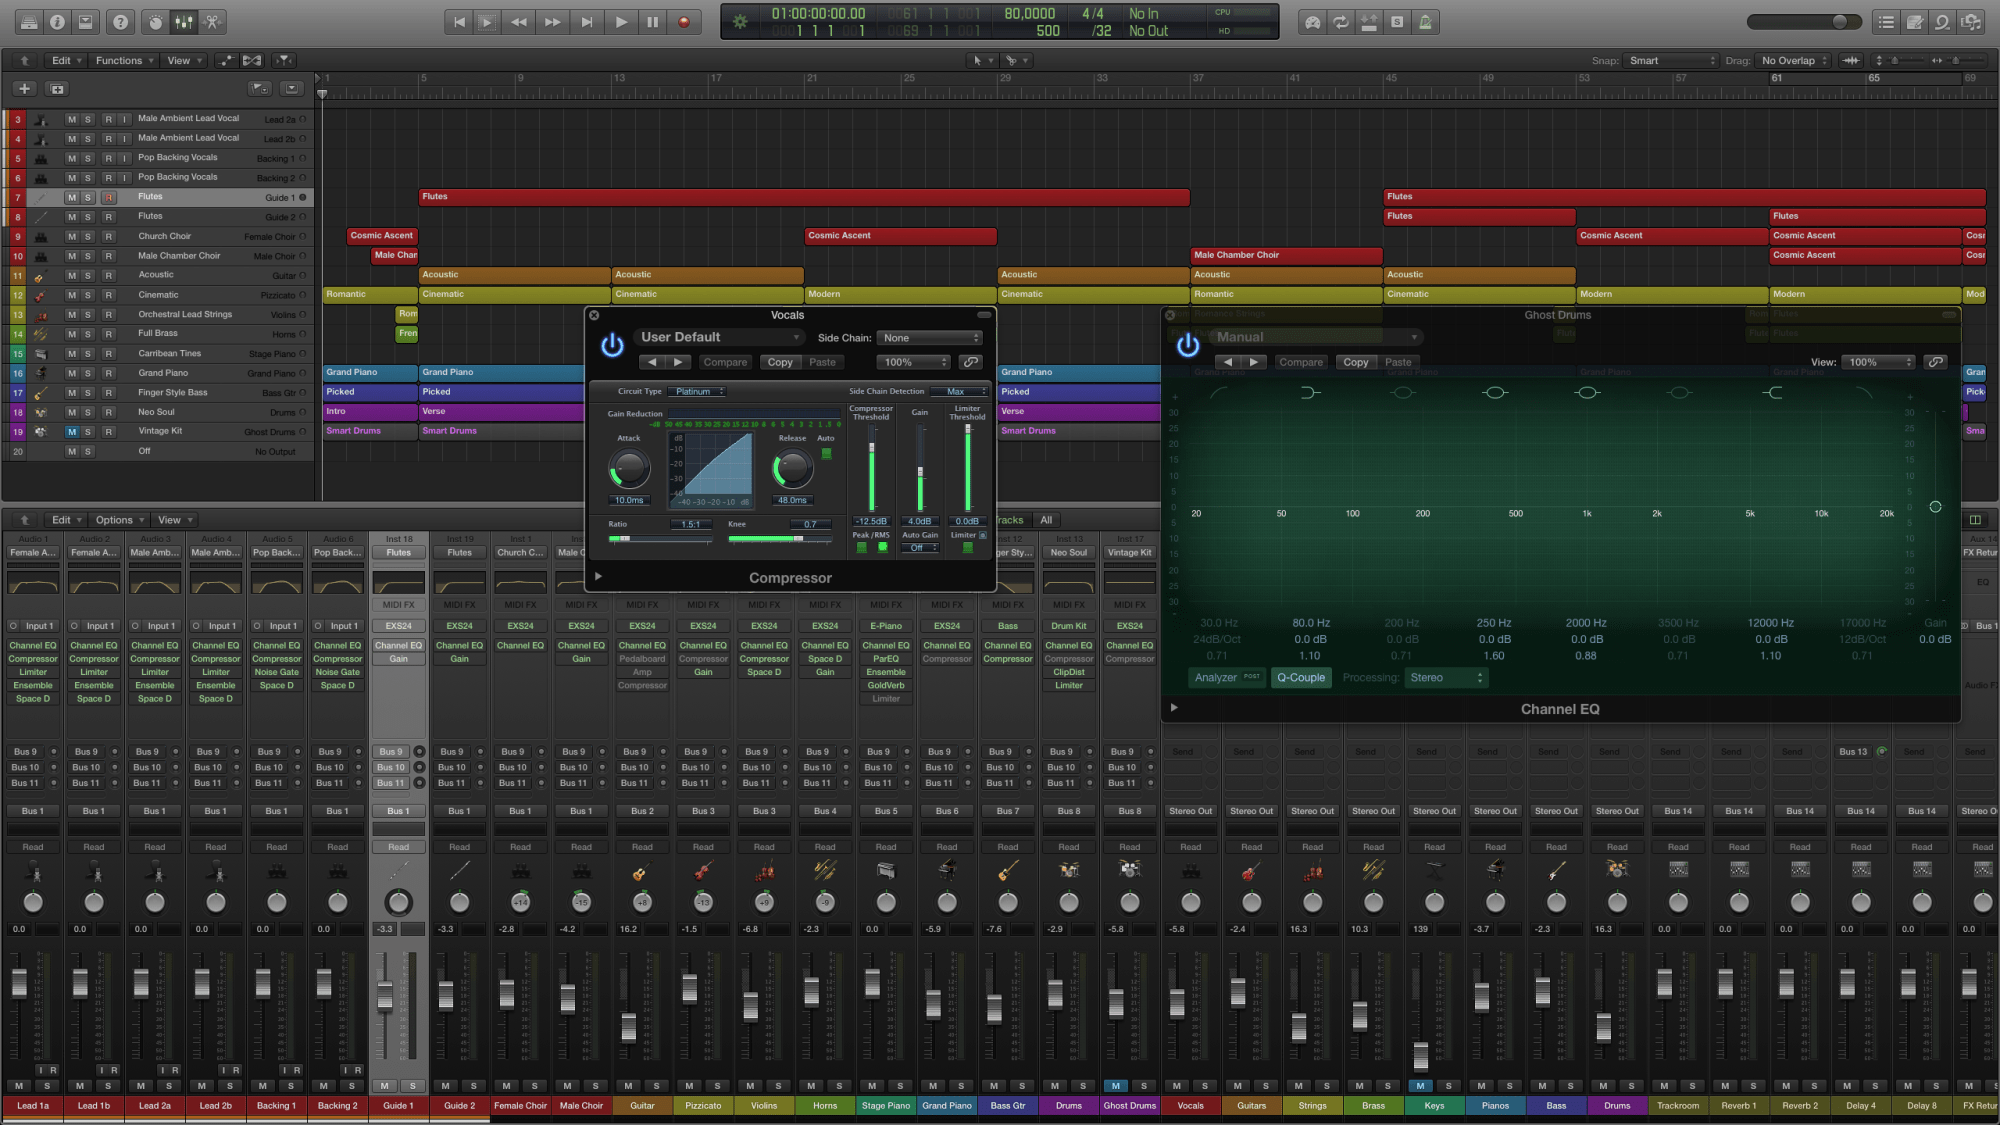
Task: Enable the limiter section in Vocals compressor
Action: 968,547
